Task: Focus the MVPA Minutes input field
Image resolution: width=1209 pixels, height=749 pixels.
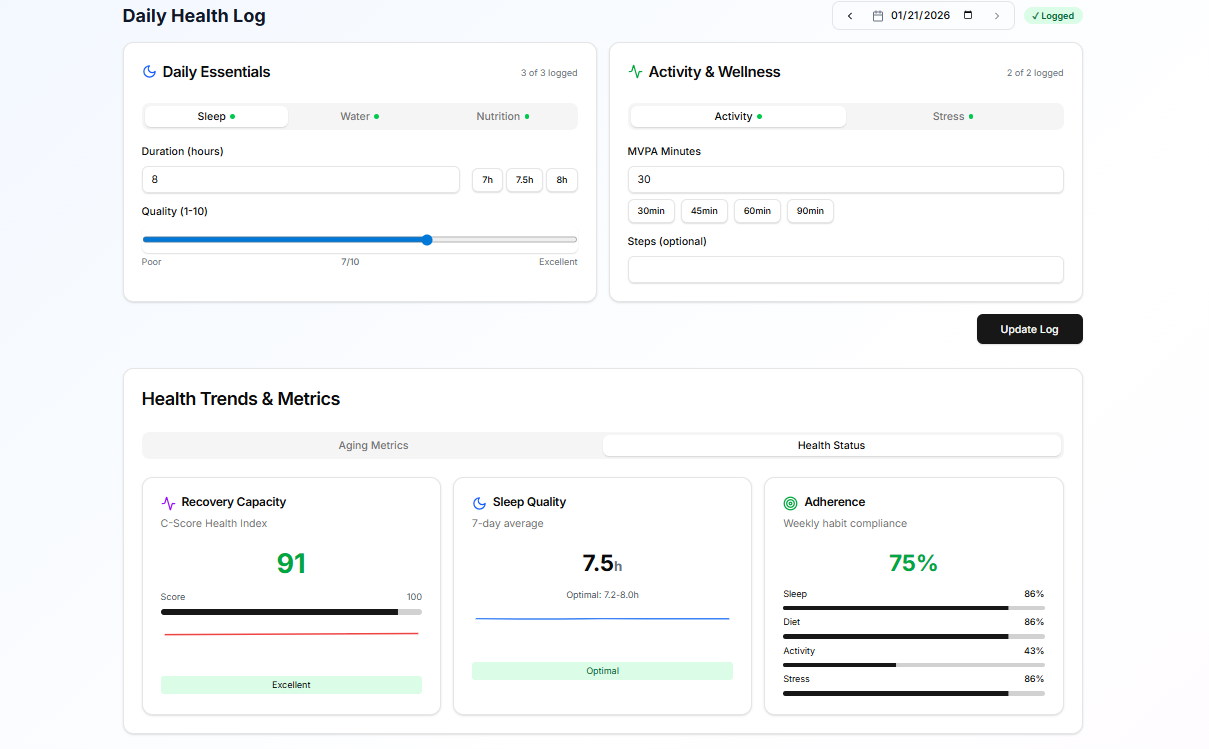Action: (x=845, y=180)
